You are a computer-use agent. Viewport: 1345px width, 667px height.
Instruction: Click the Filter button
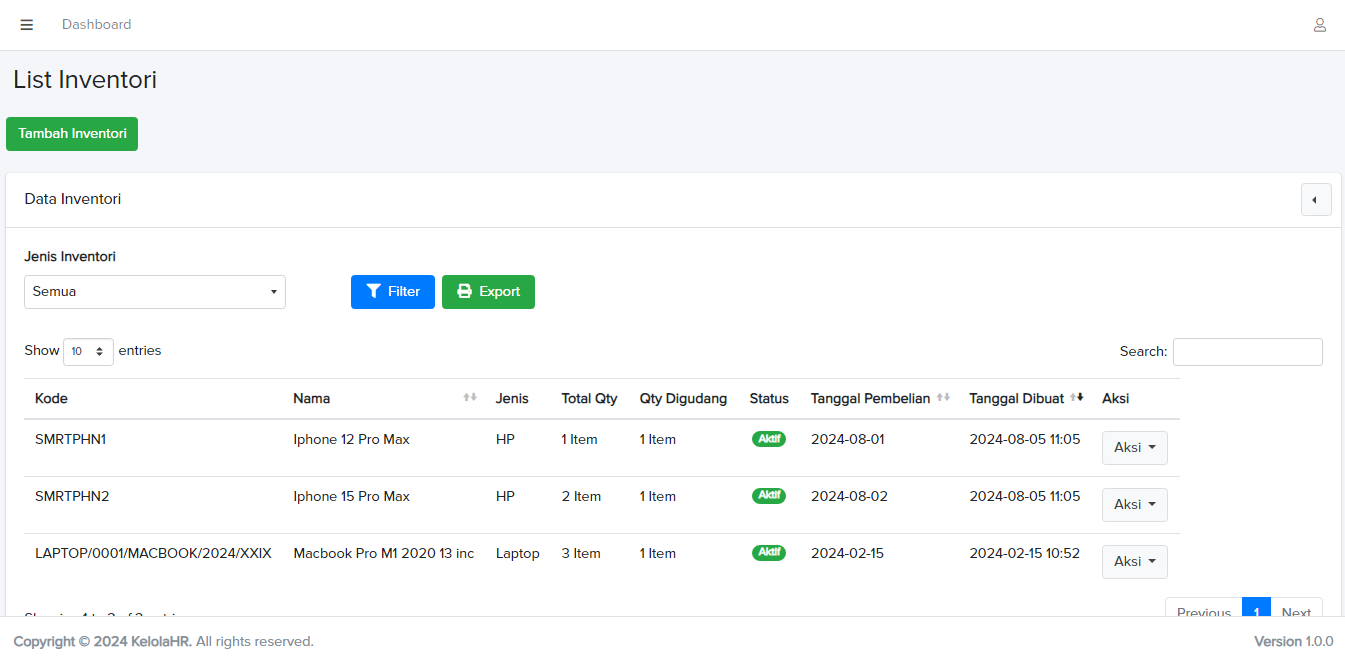coord(393,292)
